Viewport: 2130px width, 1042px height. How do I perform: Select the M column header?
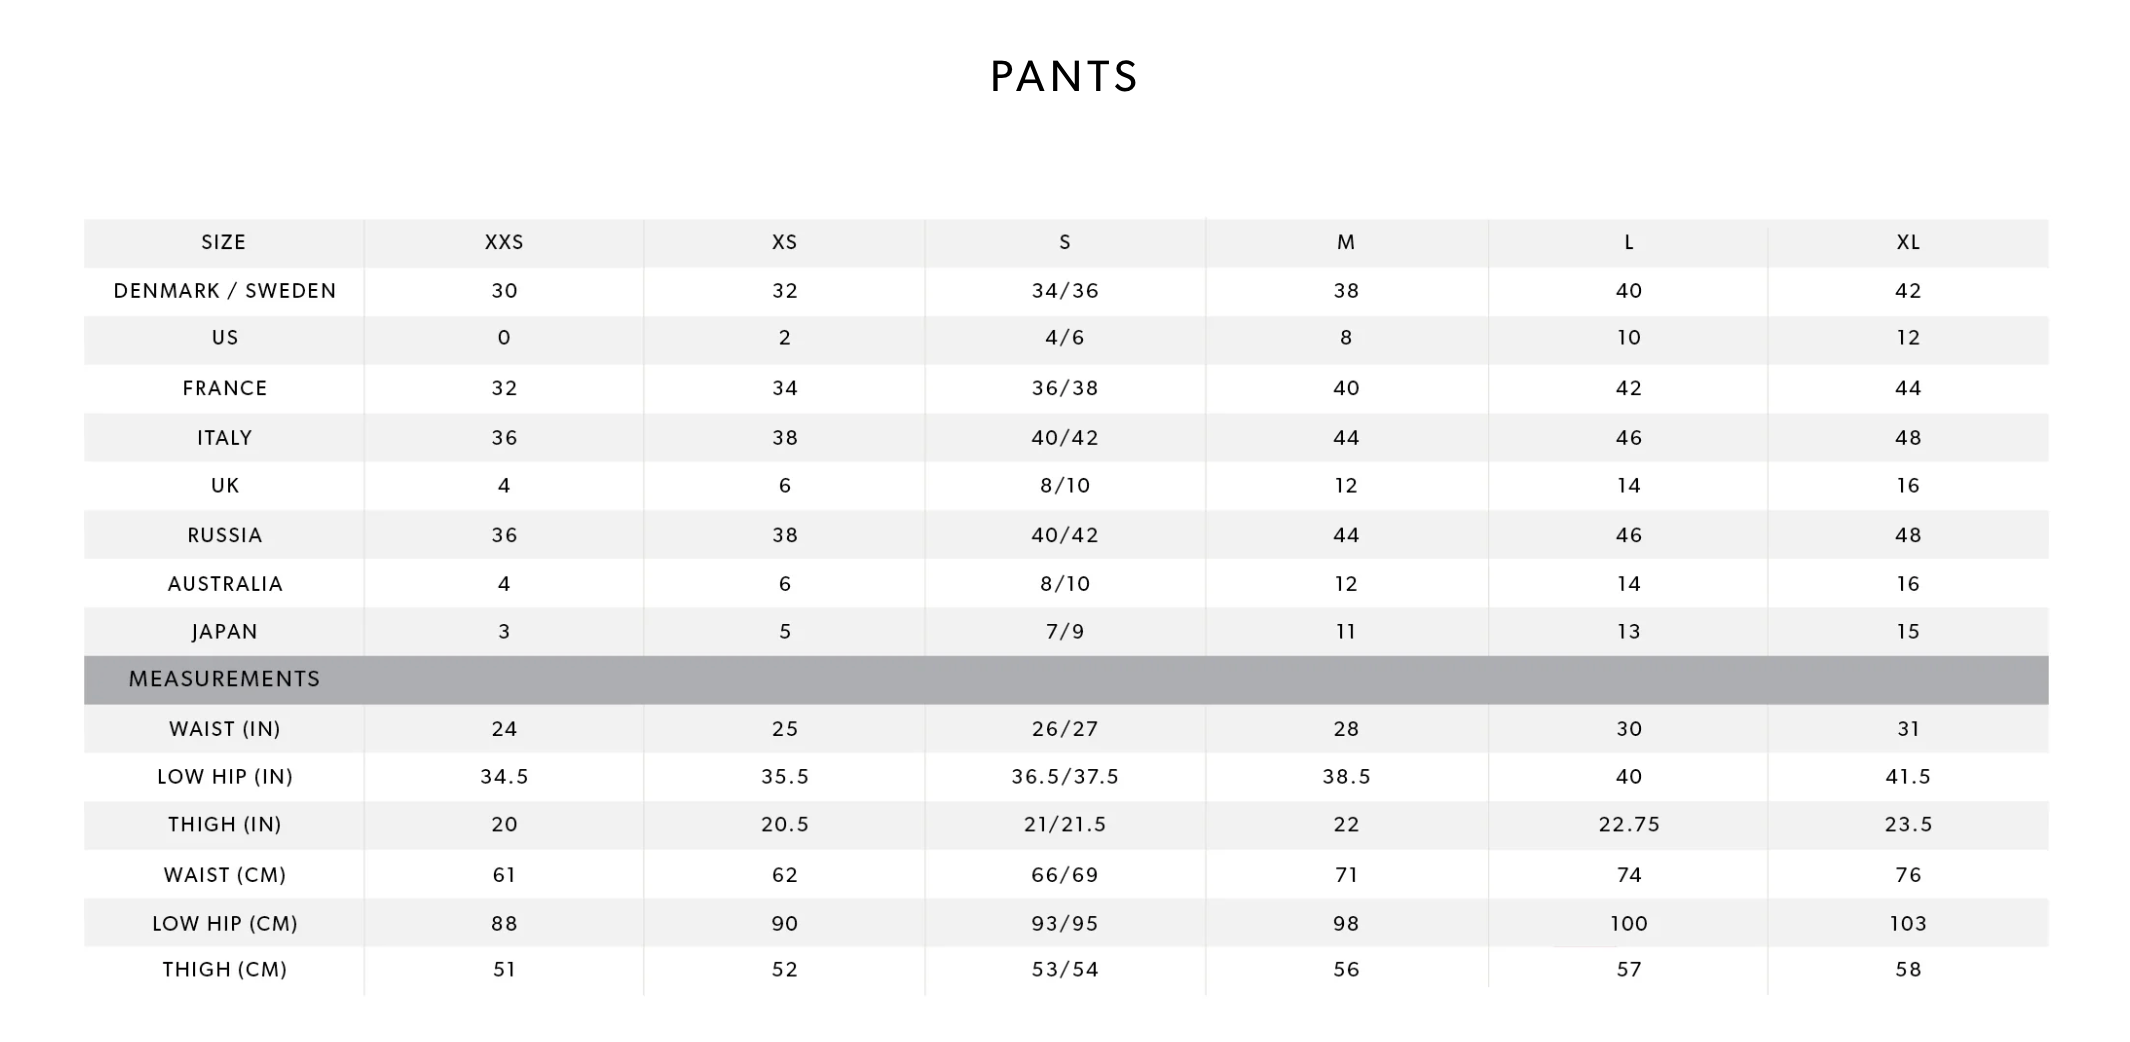[1346, 243]
